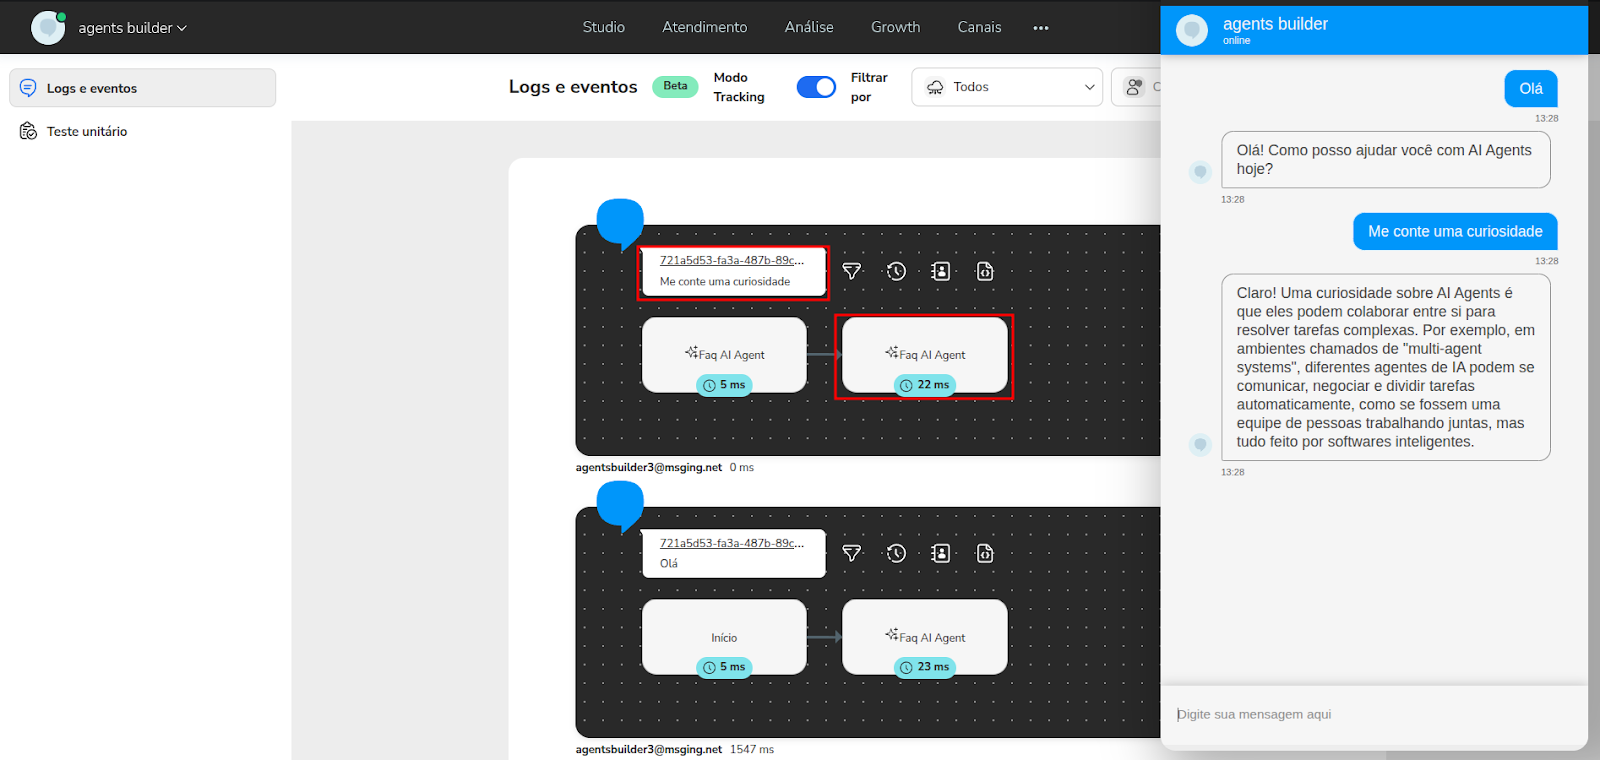Open trace ID link above 'Me conte uma curiosidade'
The height and width of the screenshot is (760, 1600).
[731, 260]
